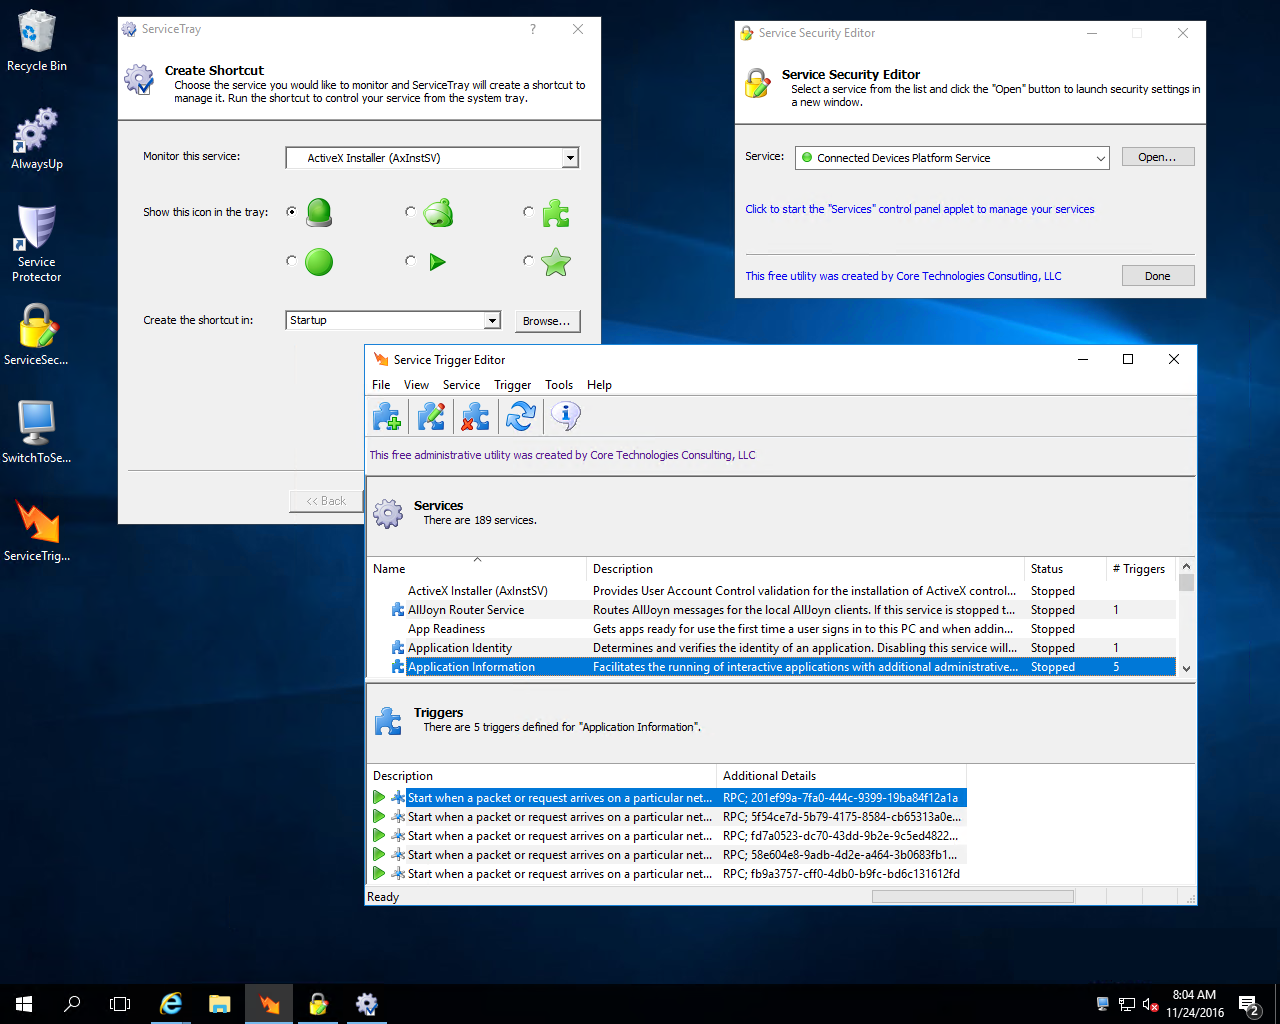Open the Trigger menu
This screenshot has width=1280, height=1024.
512,385
